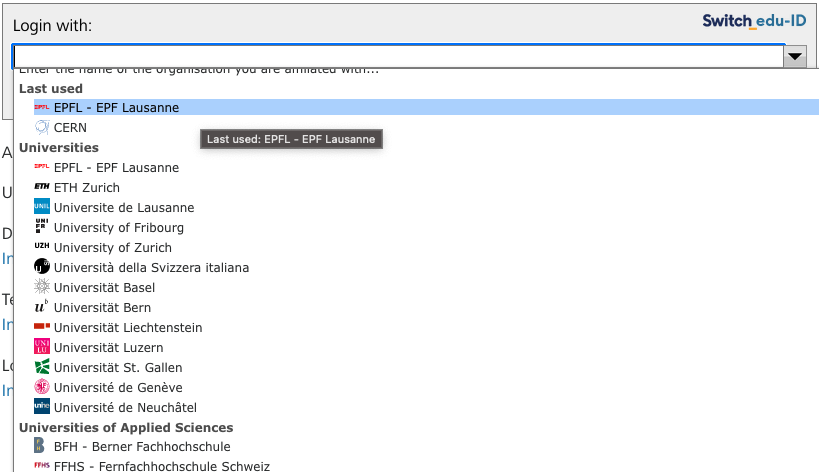This screenshot has height=472, width=819.
Task: Pick Università della Svizzera italiana
Action: coord(151,268)
